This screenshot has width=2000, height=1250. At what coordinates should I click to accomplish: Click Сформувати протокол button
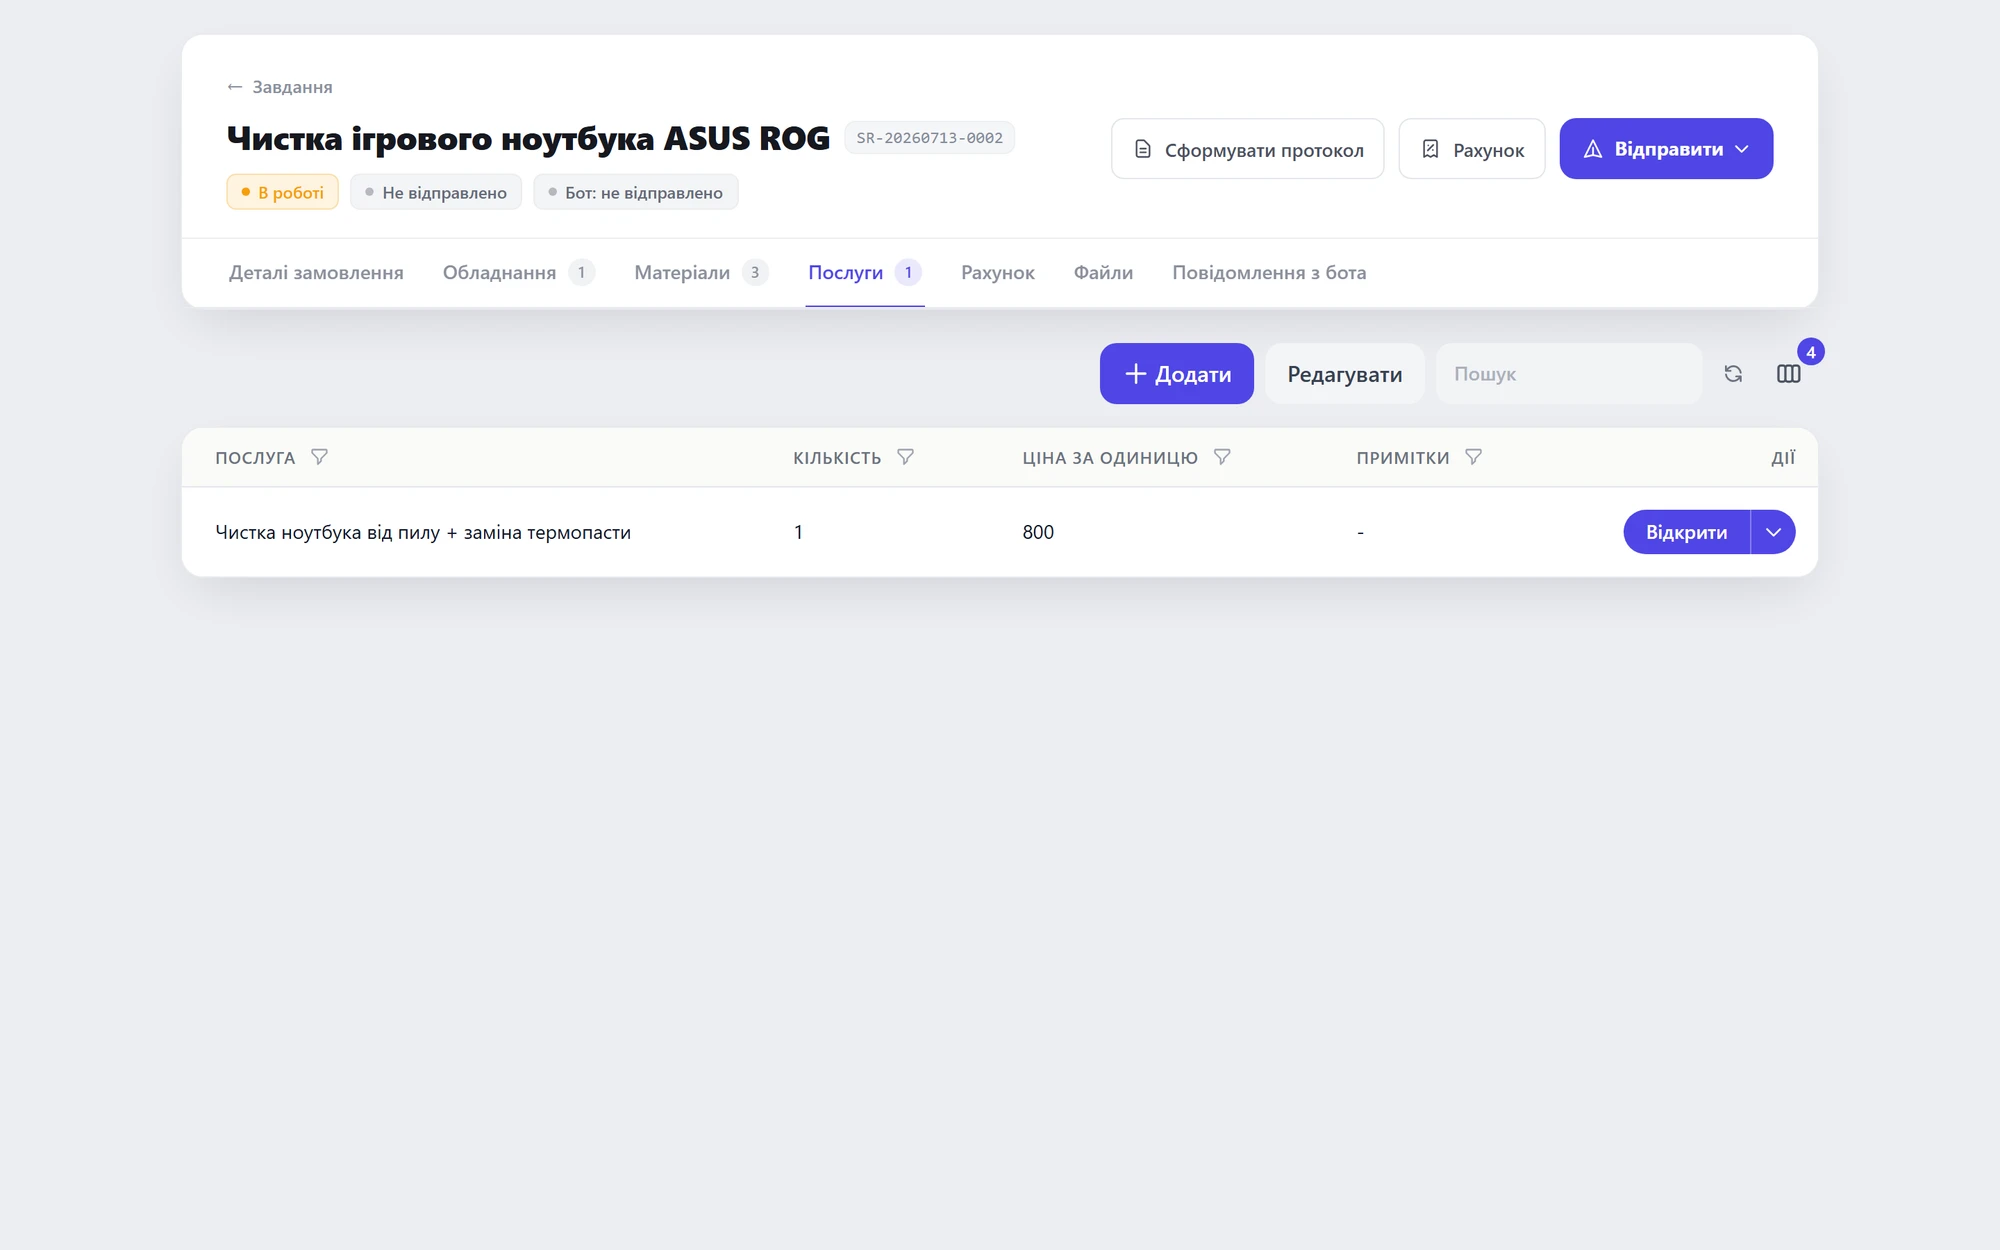(1247, 149)
